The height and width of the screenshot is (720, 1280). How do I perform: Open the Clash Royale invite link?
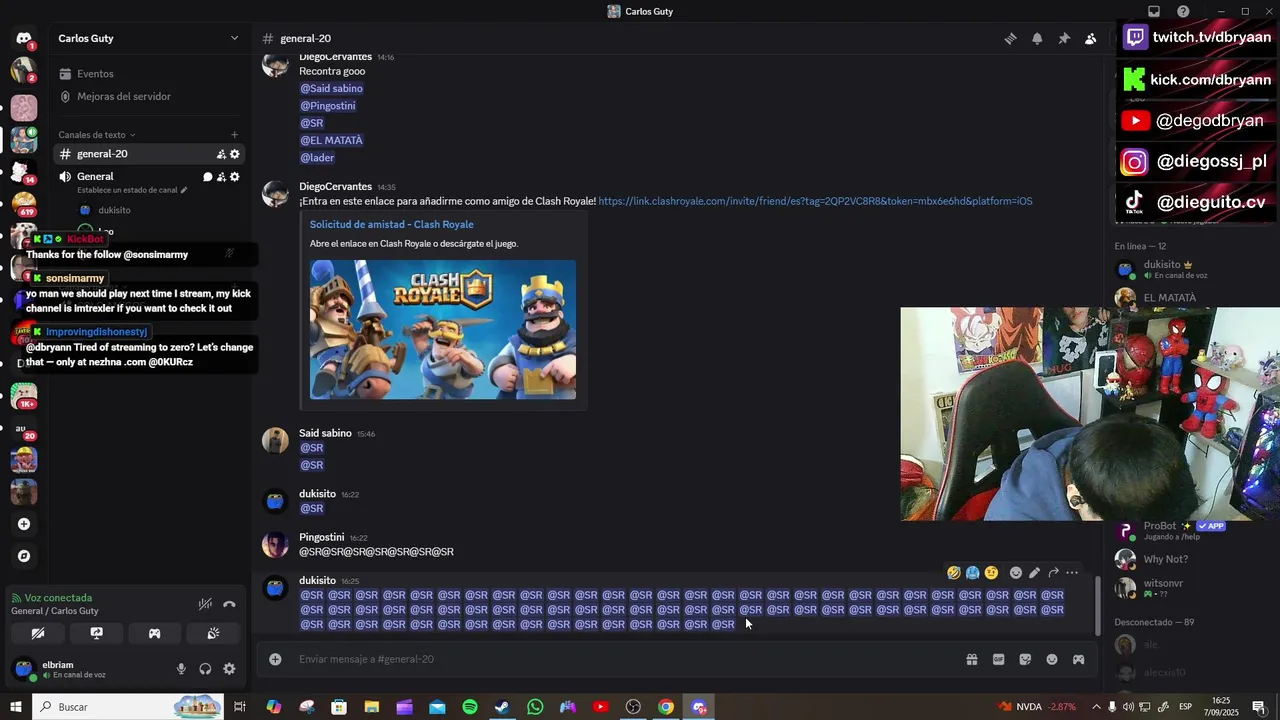point(815,201)
